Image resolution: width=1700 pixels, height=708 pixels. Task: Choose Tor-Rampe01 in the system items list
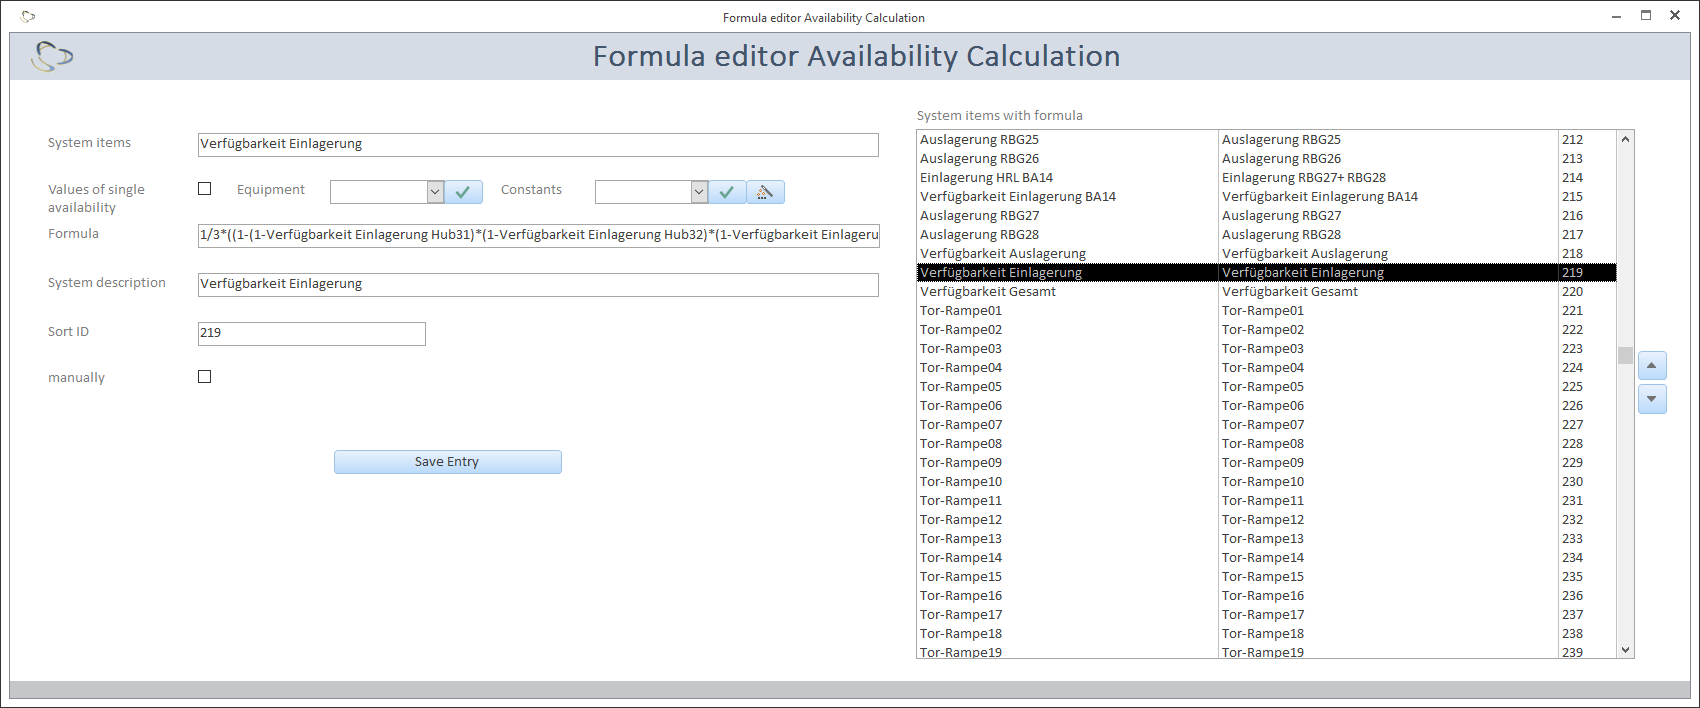click(961, 311)
